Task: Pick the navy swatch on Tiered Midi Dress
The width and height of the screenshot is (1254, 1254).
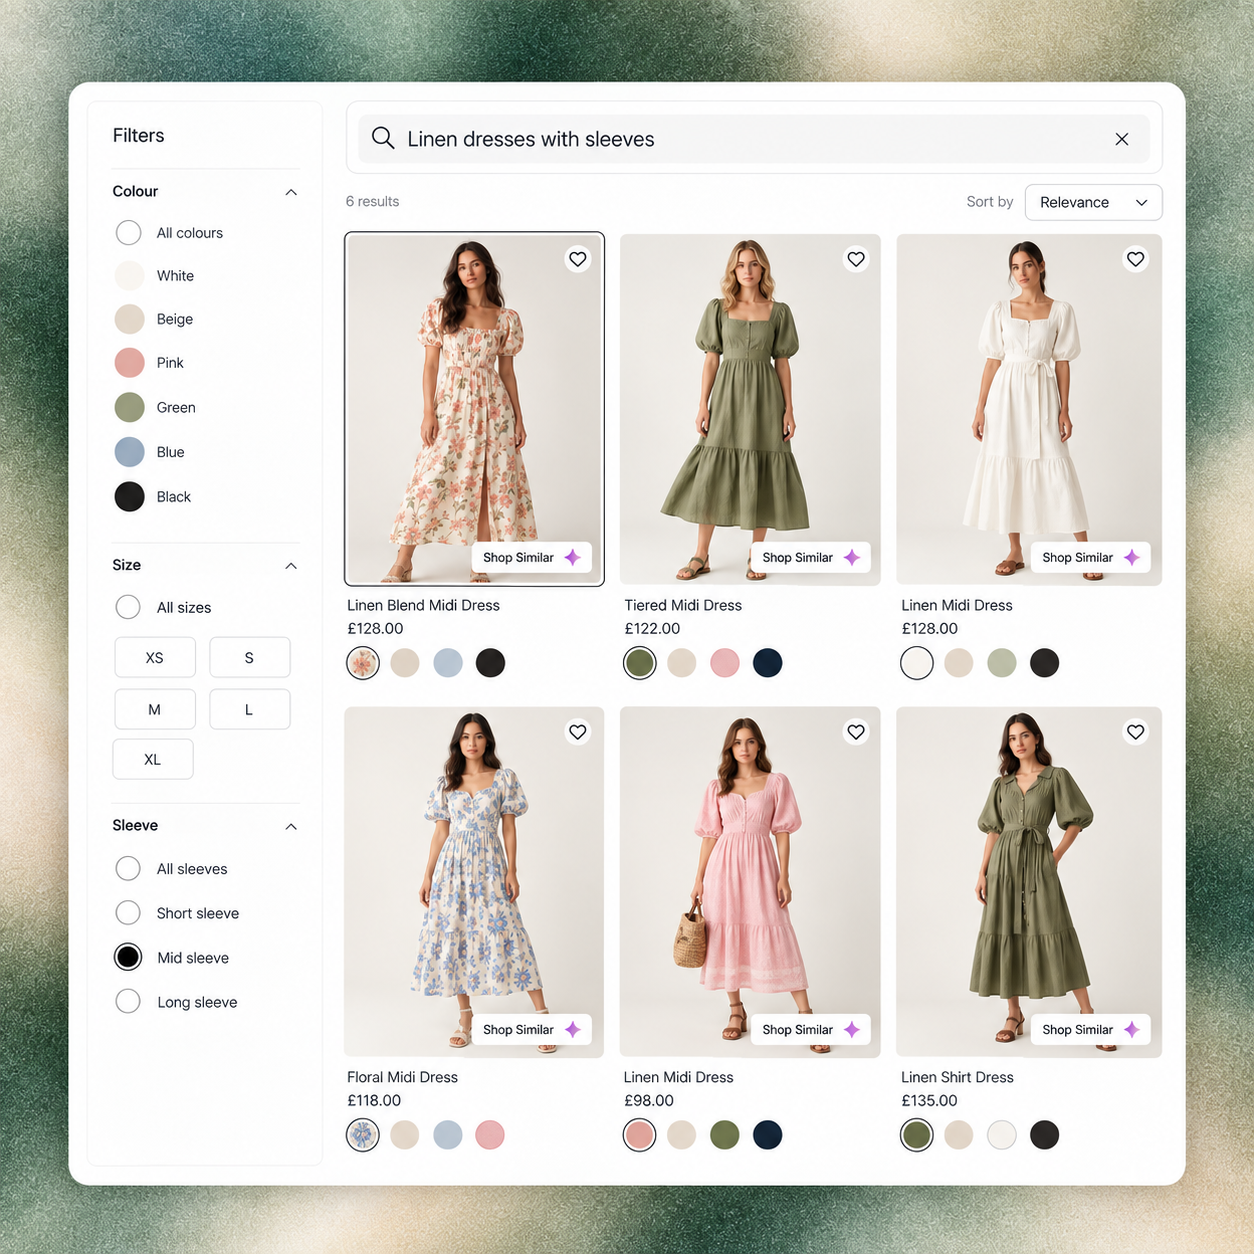Action: pos(768,662)
